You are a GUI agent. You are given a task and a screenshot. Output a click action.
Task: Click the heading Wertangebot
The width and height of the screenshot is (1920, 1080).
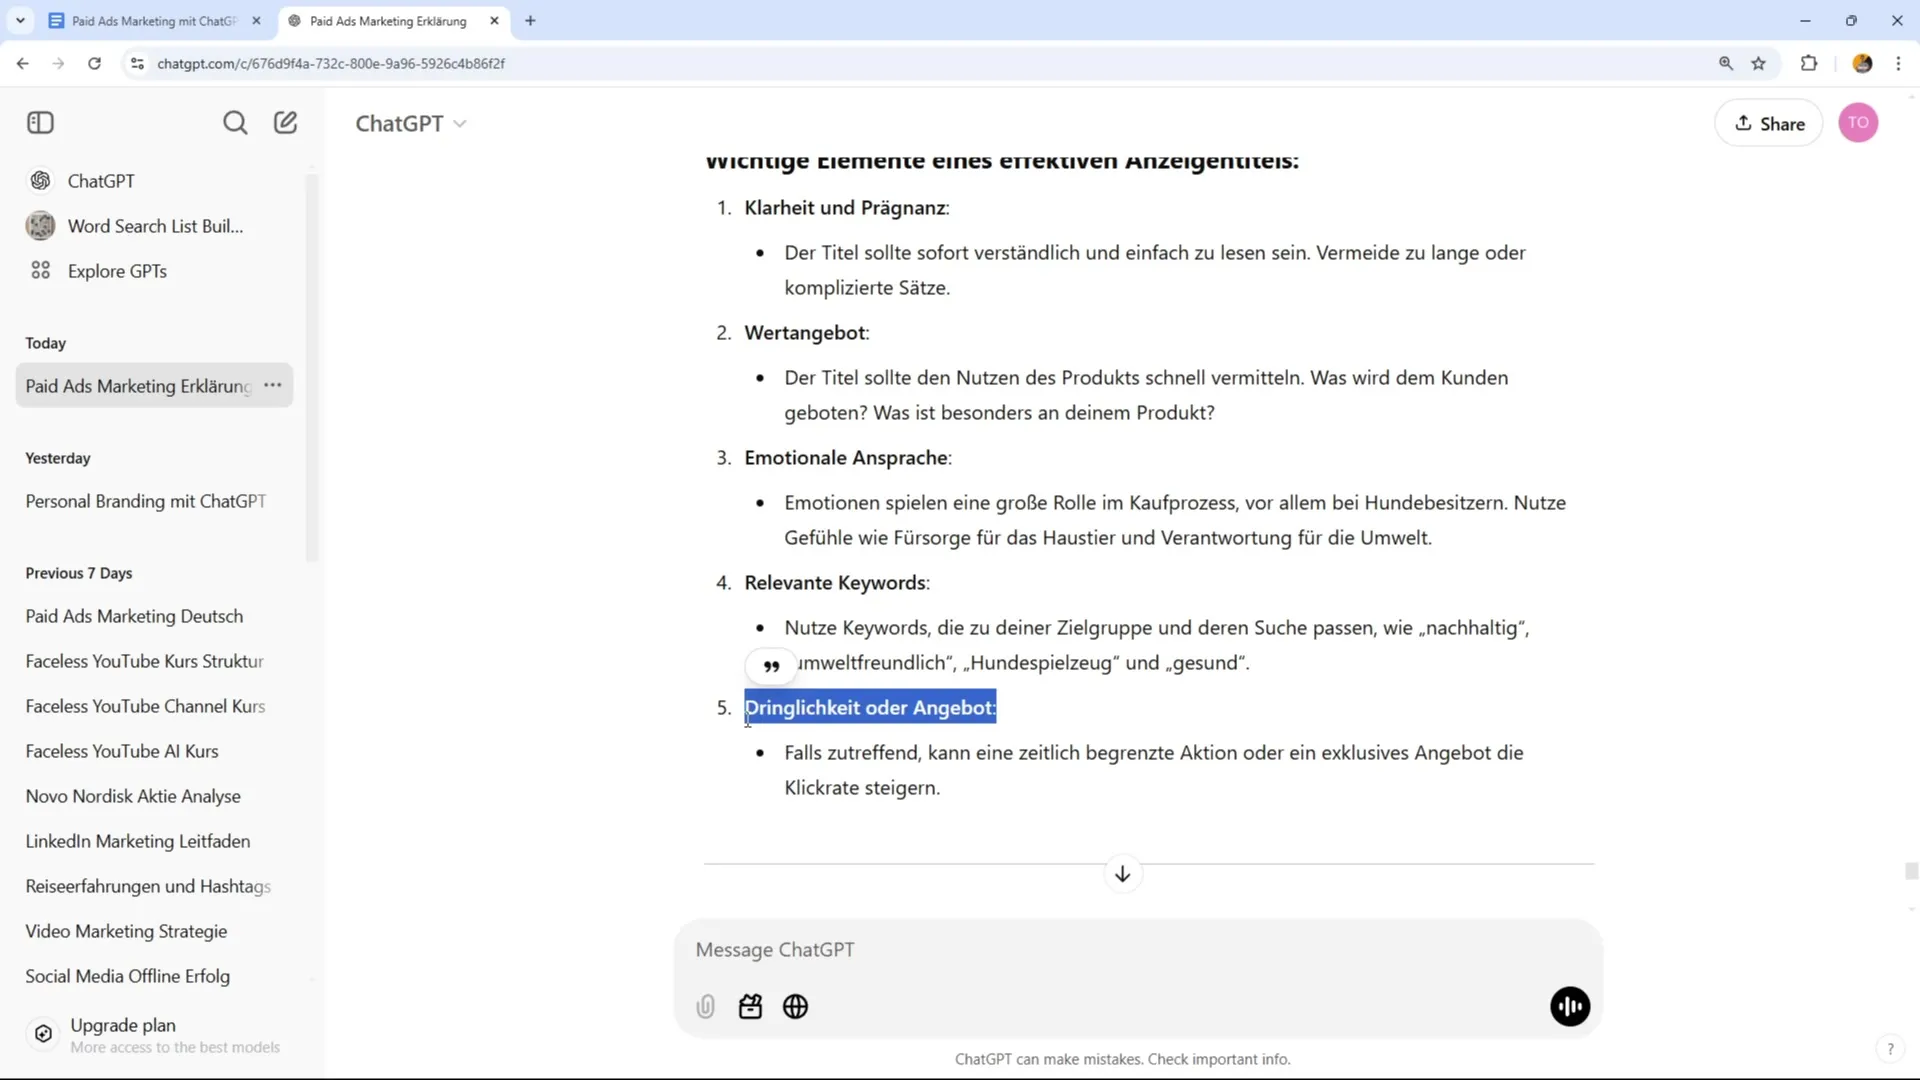point(805,333)
